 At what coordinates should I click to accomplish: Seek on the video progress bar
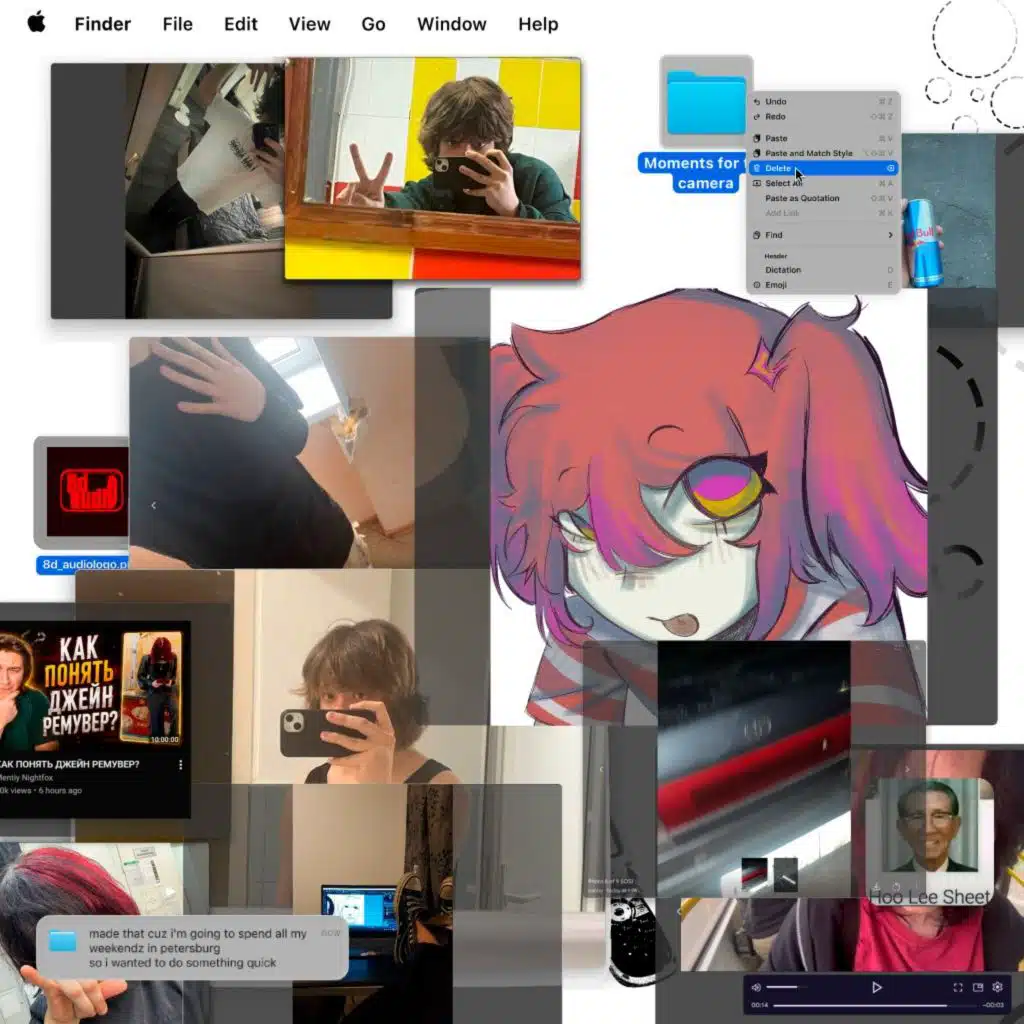(875, 1006)
